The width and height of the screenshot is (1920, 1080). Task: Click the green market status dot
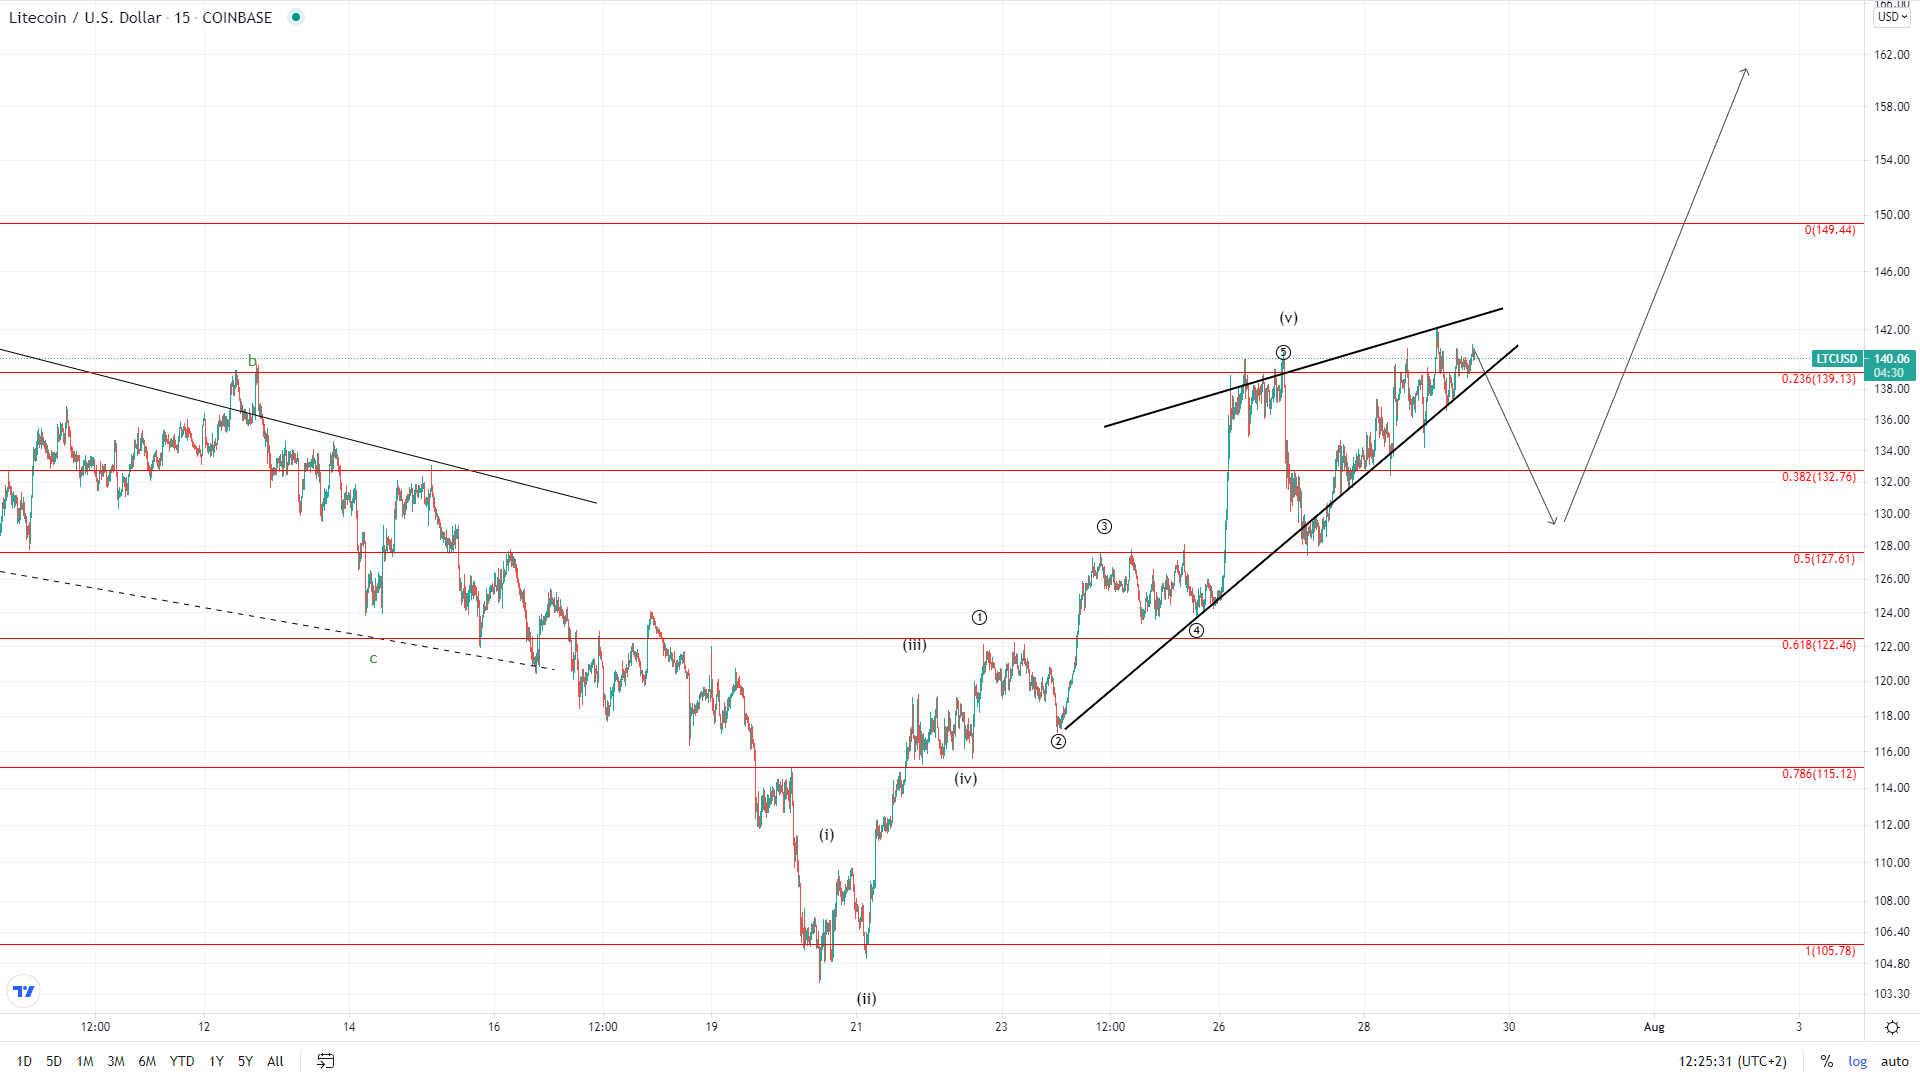click(296, 17)
